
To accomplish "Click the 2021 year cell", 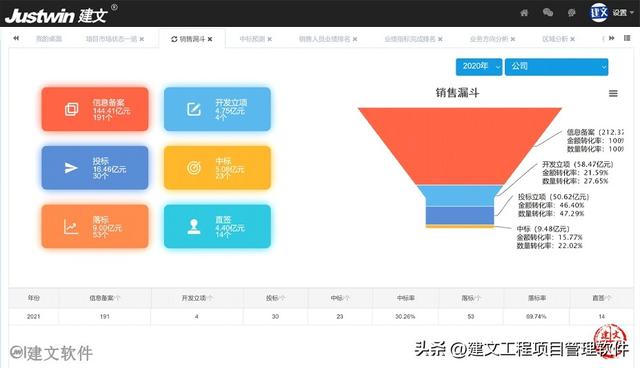I will coord(33,317).
